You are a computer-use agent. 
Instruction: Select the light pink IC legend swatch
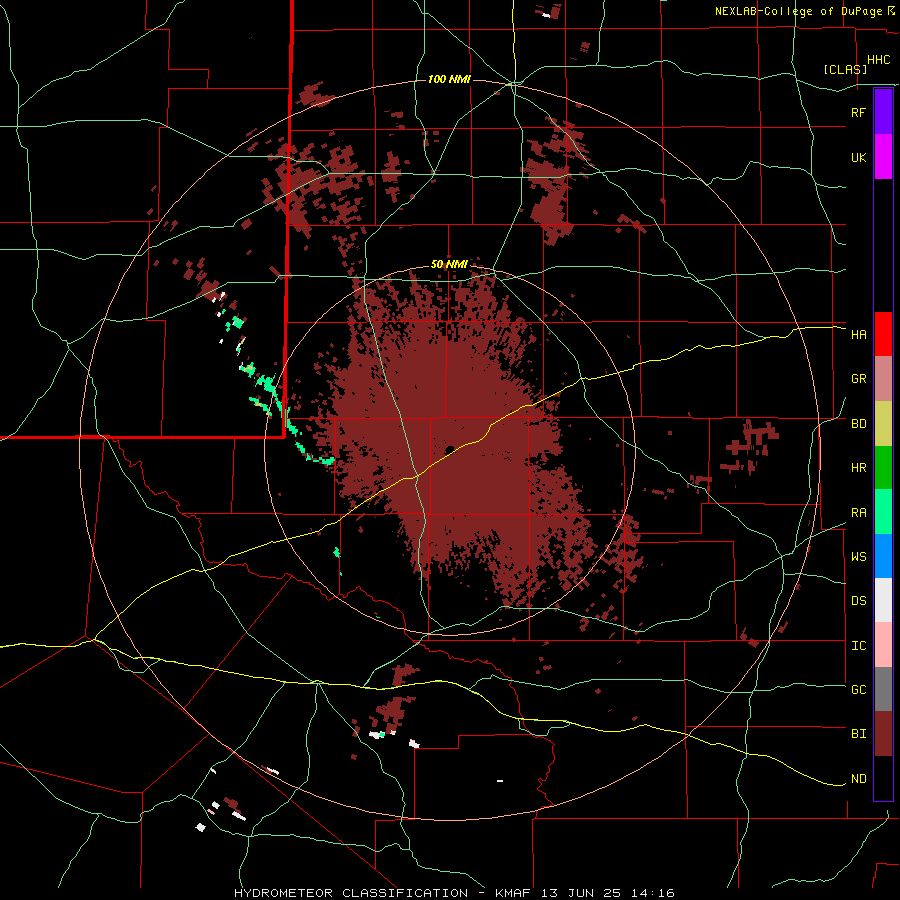pyautogui.click(x=883, y=645)
